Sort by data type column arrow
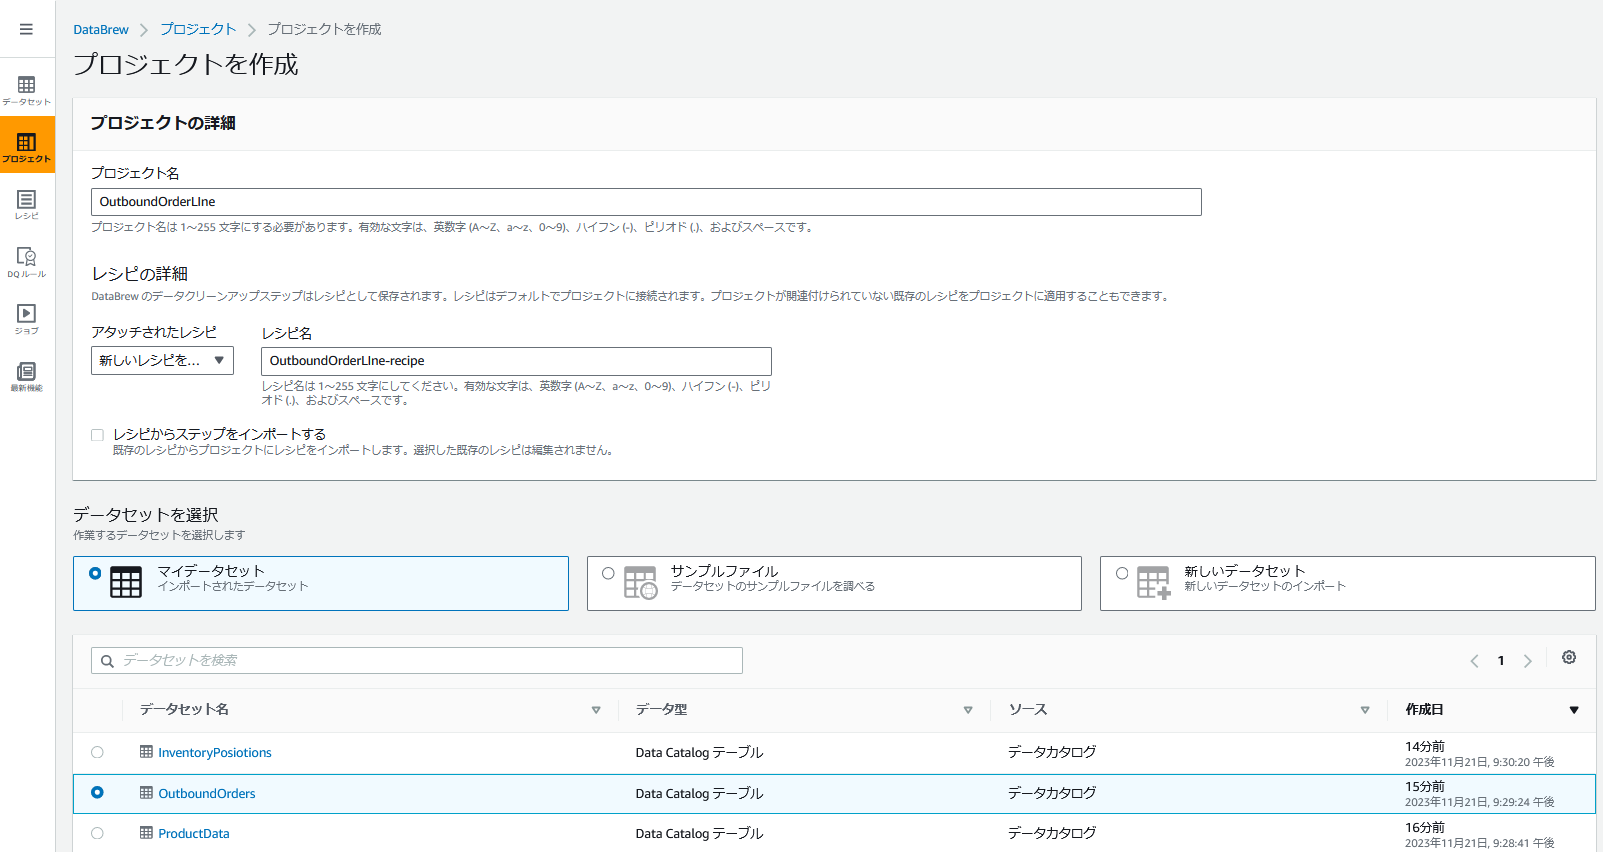Screen dimensions: 1603x852 click(968, 710)
